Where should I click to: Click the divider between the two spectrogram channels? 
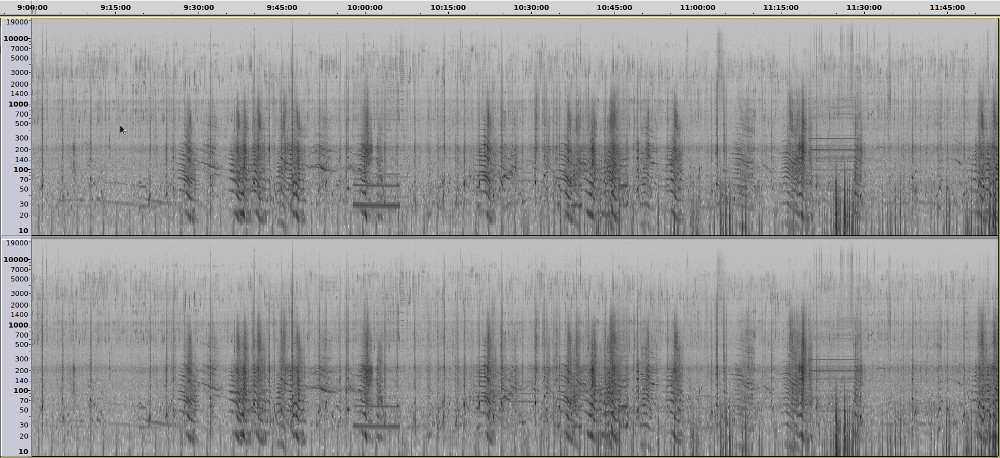[x=500, y=237]
